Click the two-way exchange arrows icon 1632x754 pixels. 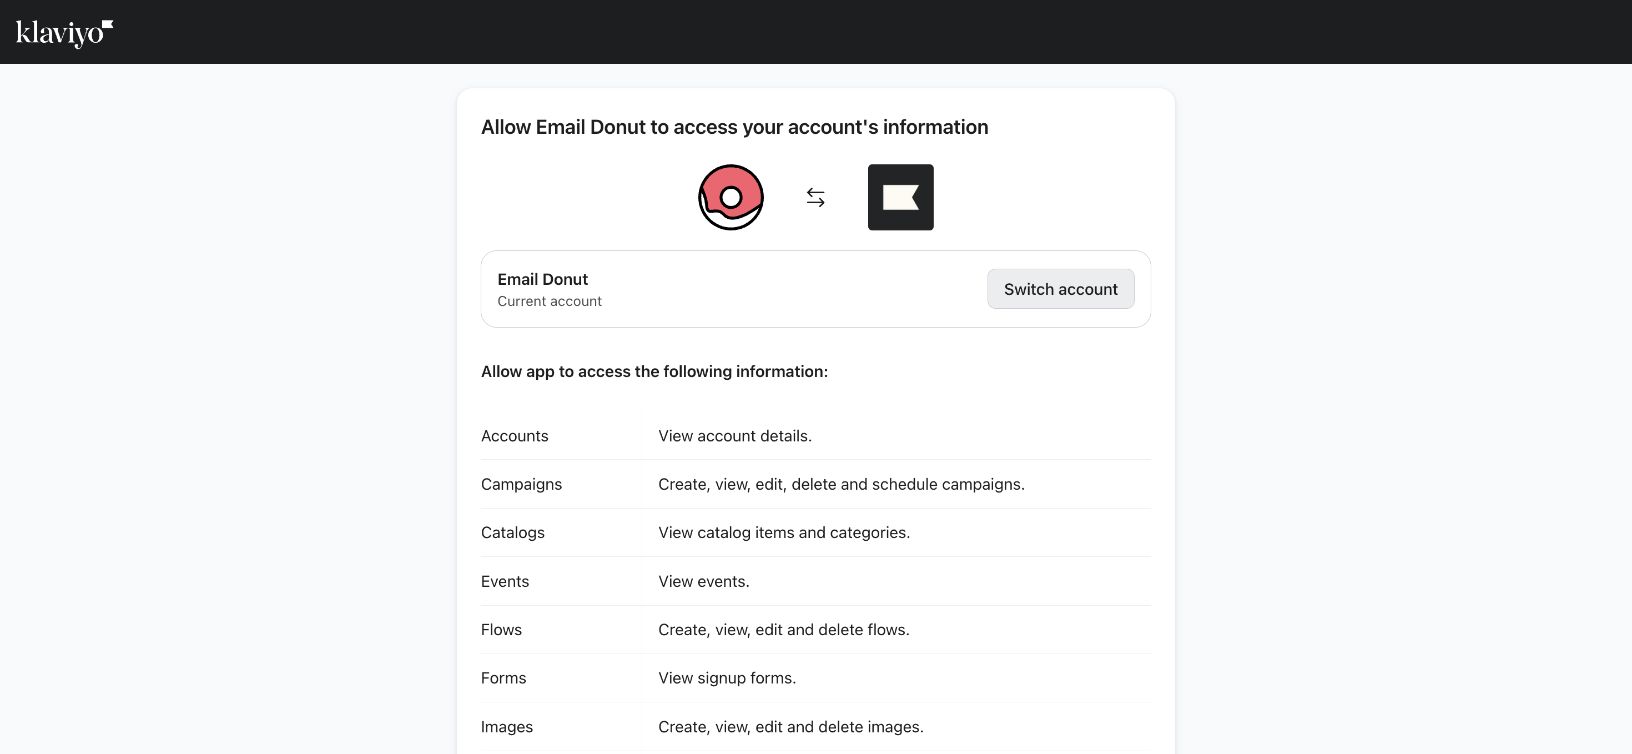(x=816, y=198)
